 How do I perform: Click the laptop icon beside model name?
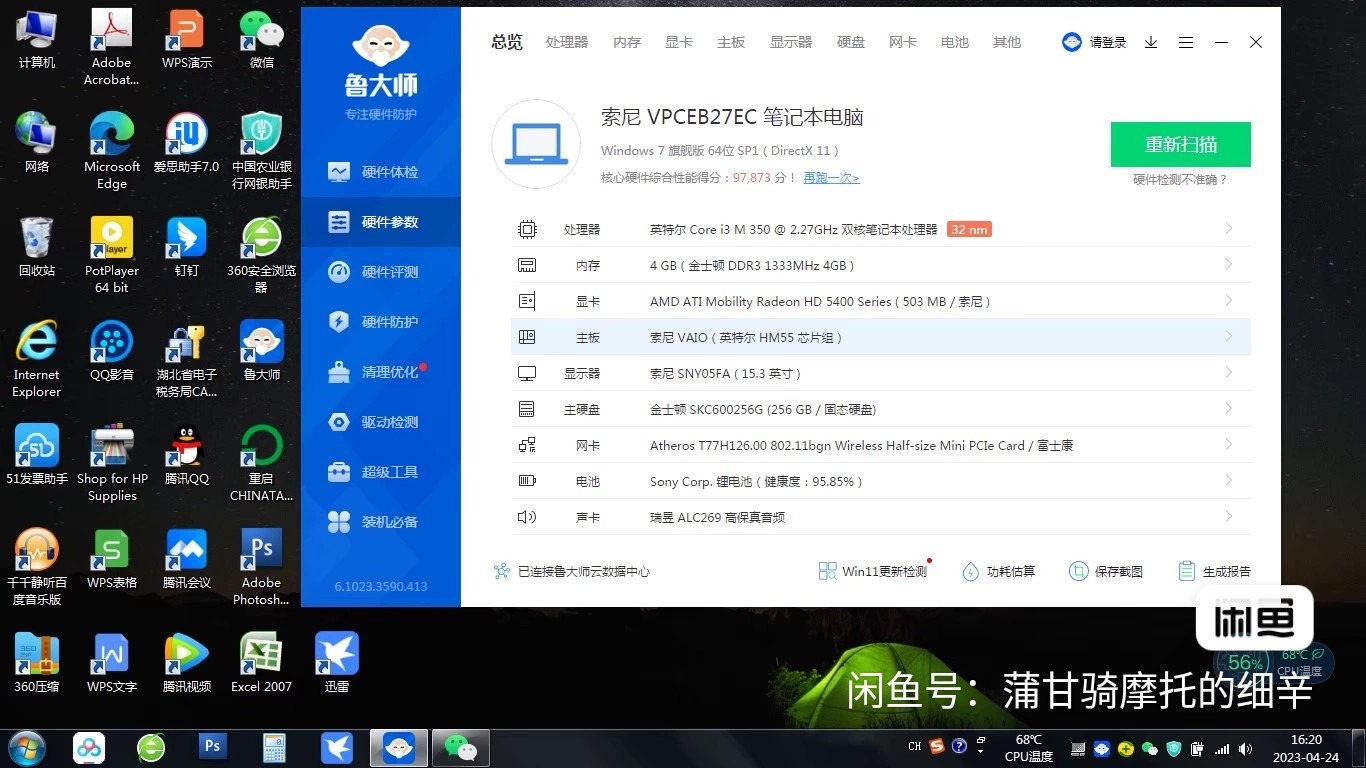coord(536,144)
